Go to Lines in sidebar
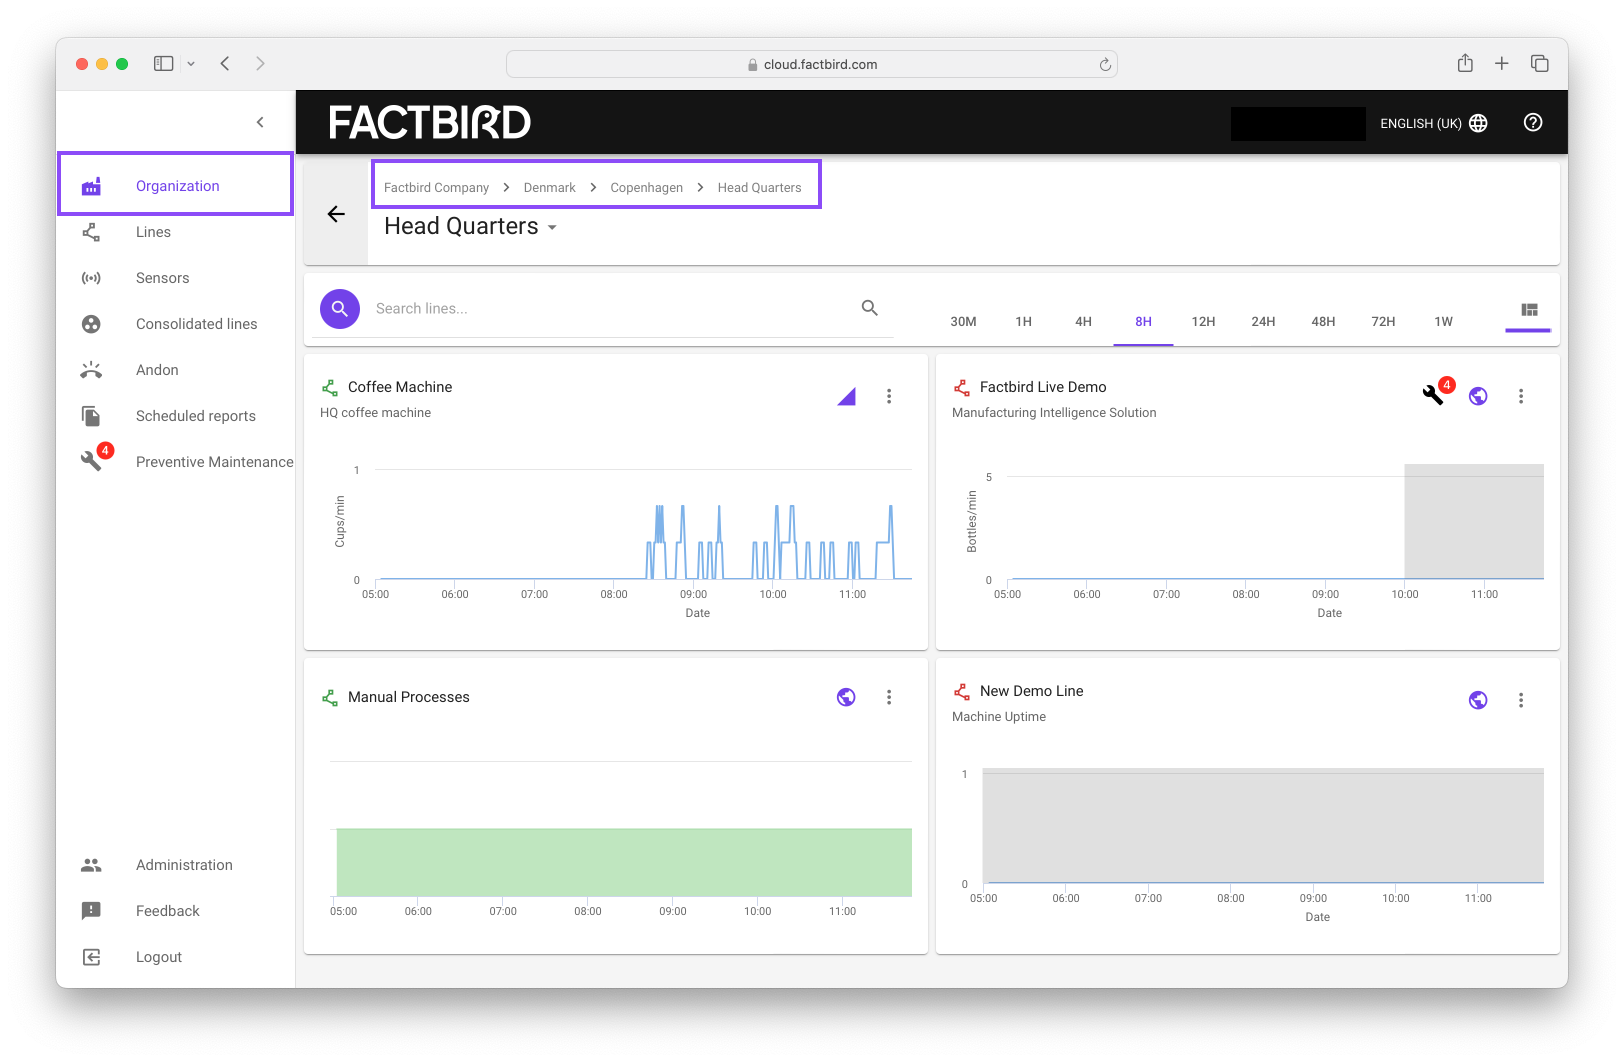 click(x=153, y=232)
